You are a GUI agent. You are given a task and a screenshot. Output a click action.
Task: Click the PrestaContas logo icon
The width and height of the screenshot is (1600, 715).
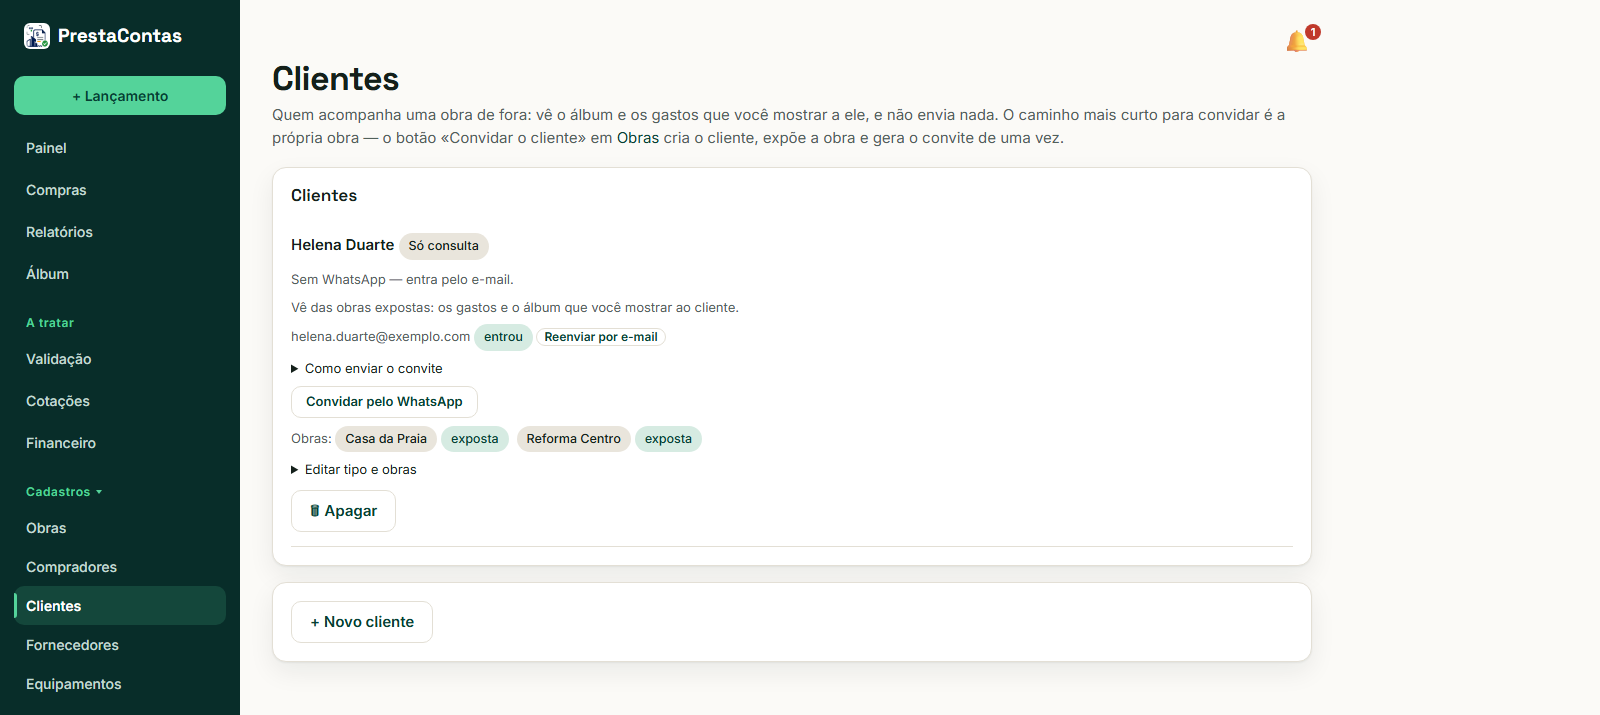(37, 36)
